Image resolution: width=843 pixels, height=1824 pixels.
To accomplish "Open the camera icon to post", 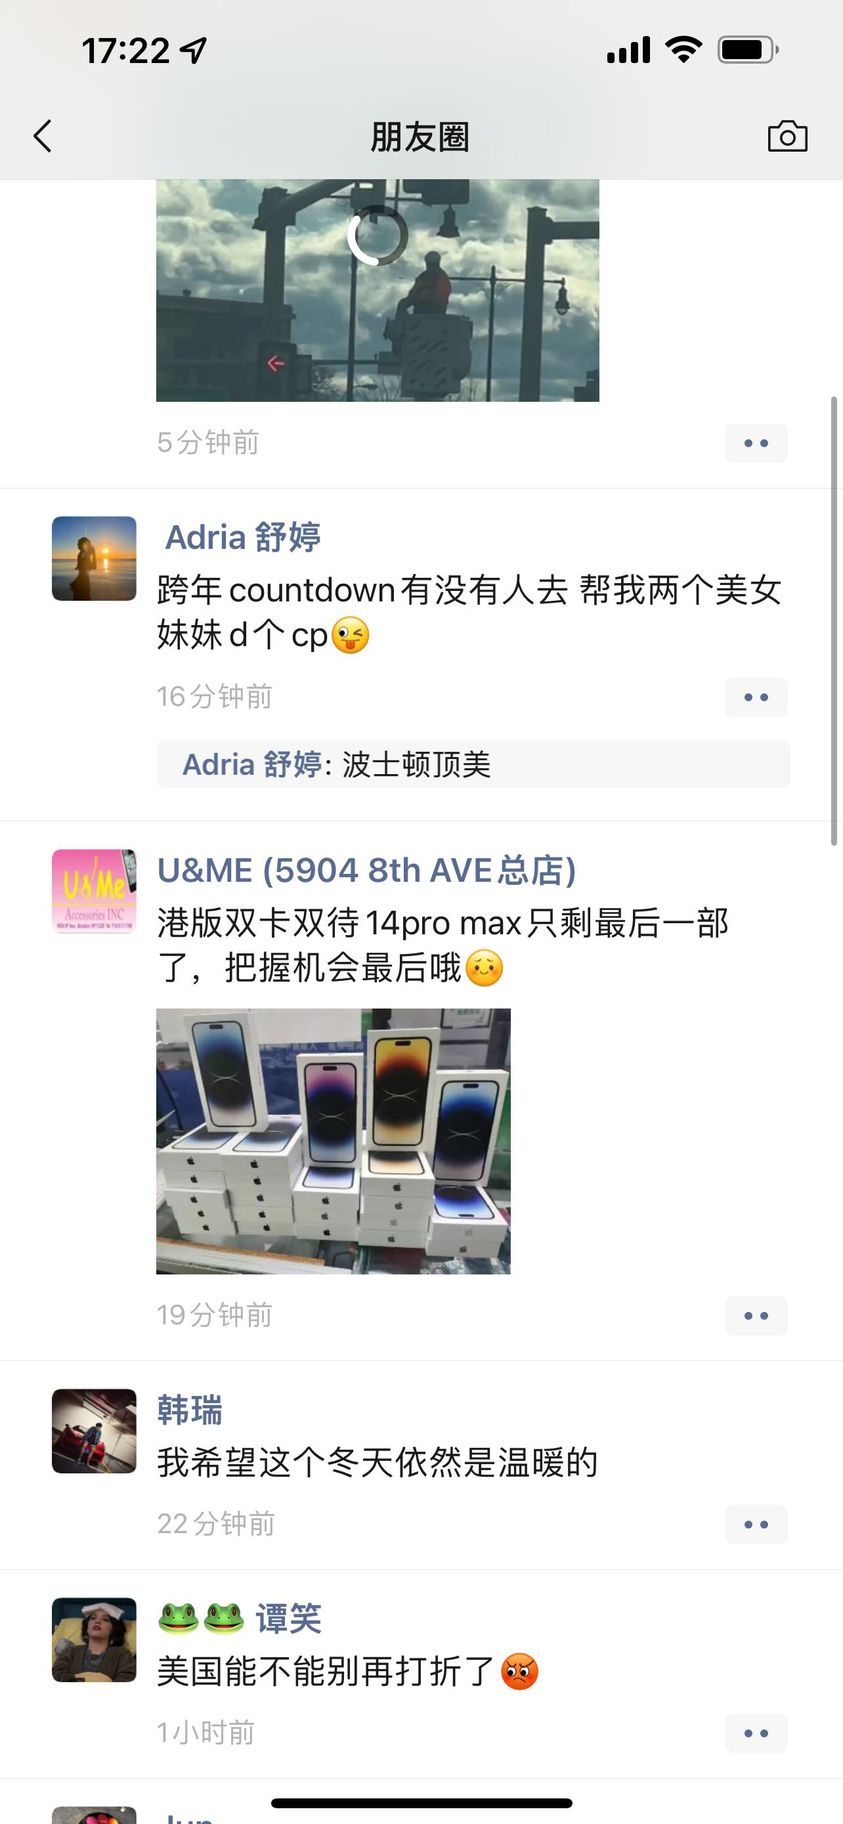I will (x=787, y=136).
